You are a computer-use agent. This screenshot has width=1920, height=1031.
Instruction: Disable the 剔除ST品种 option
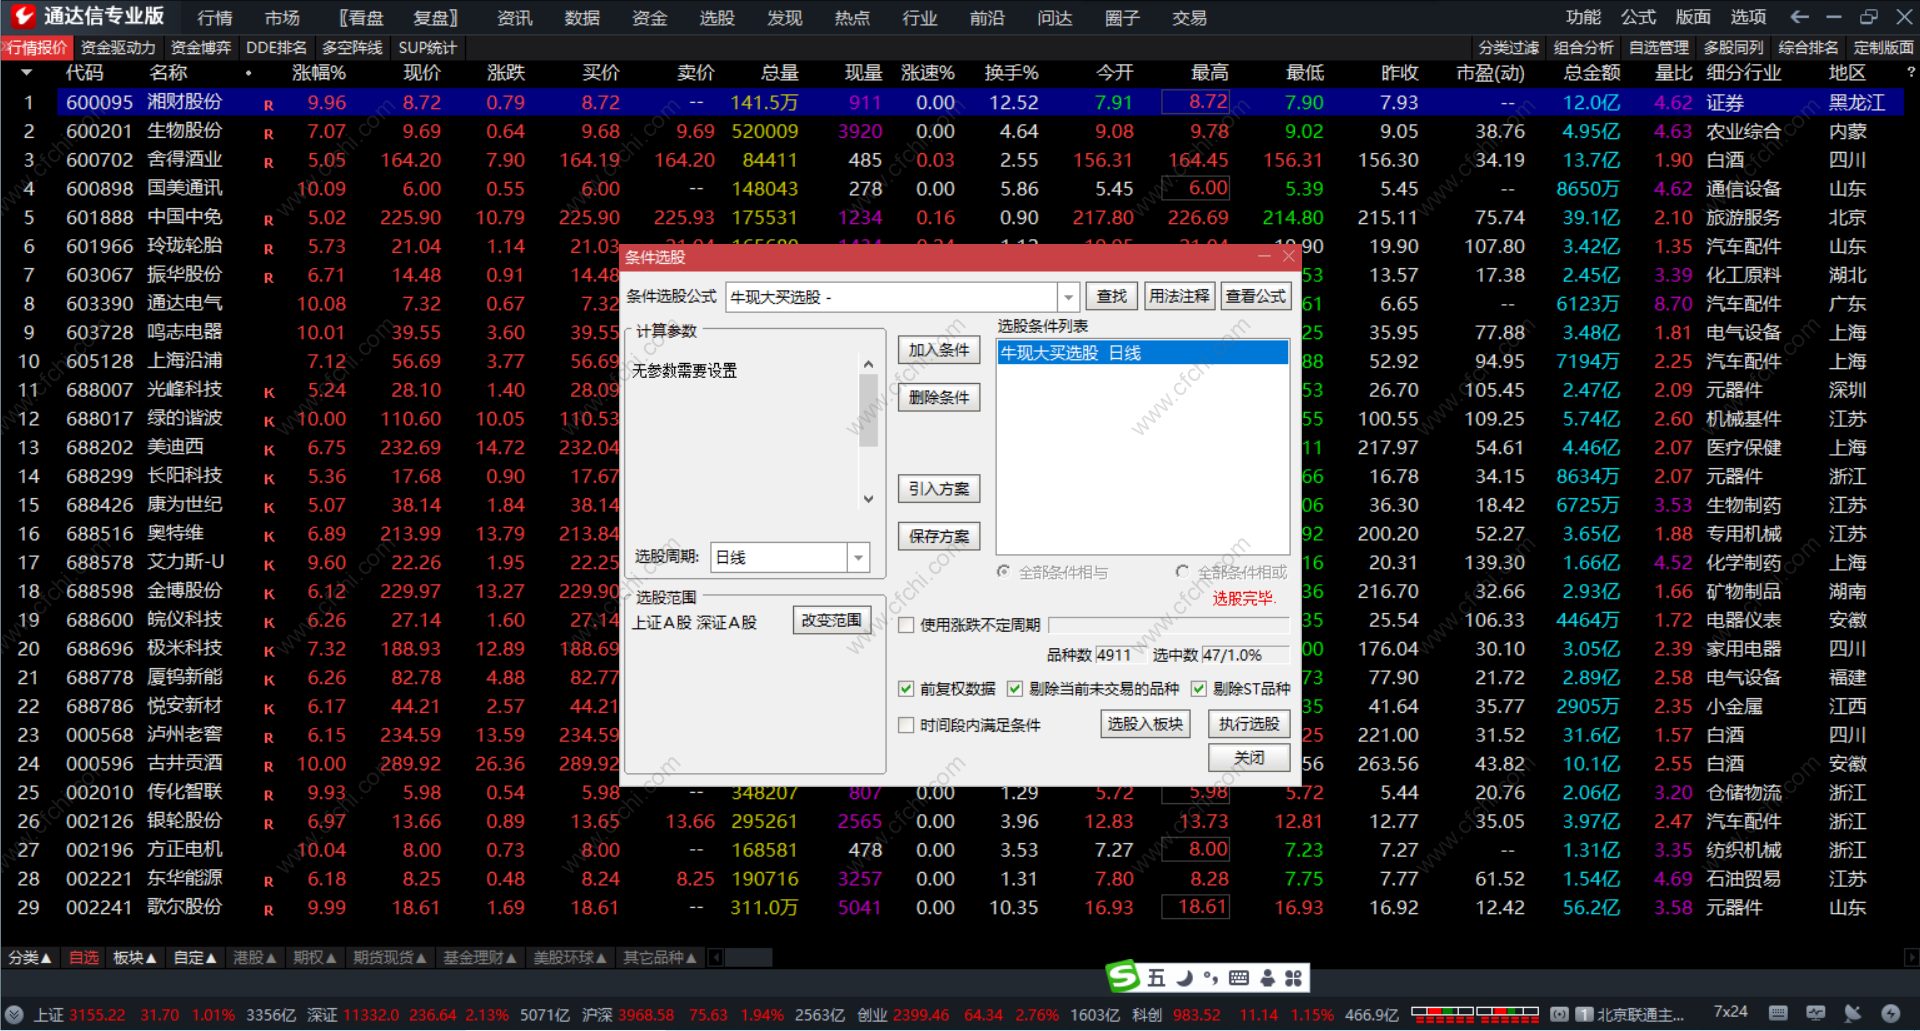pos(1199,689)
